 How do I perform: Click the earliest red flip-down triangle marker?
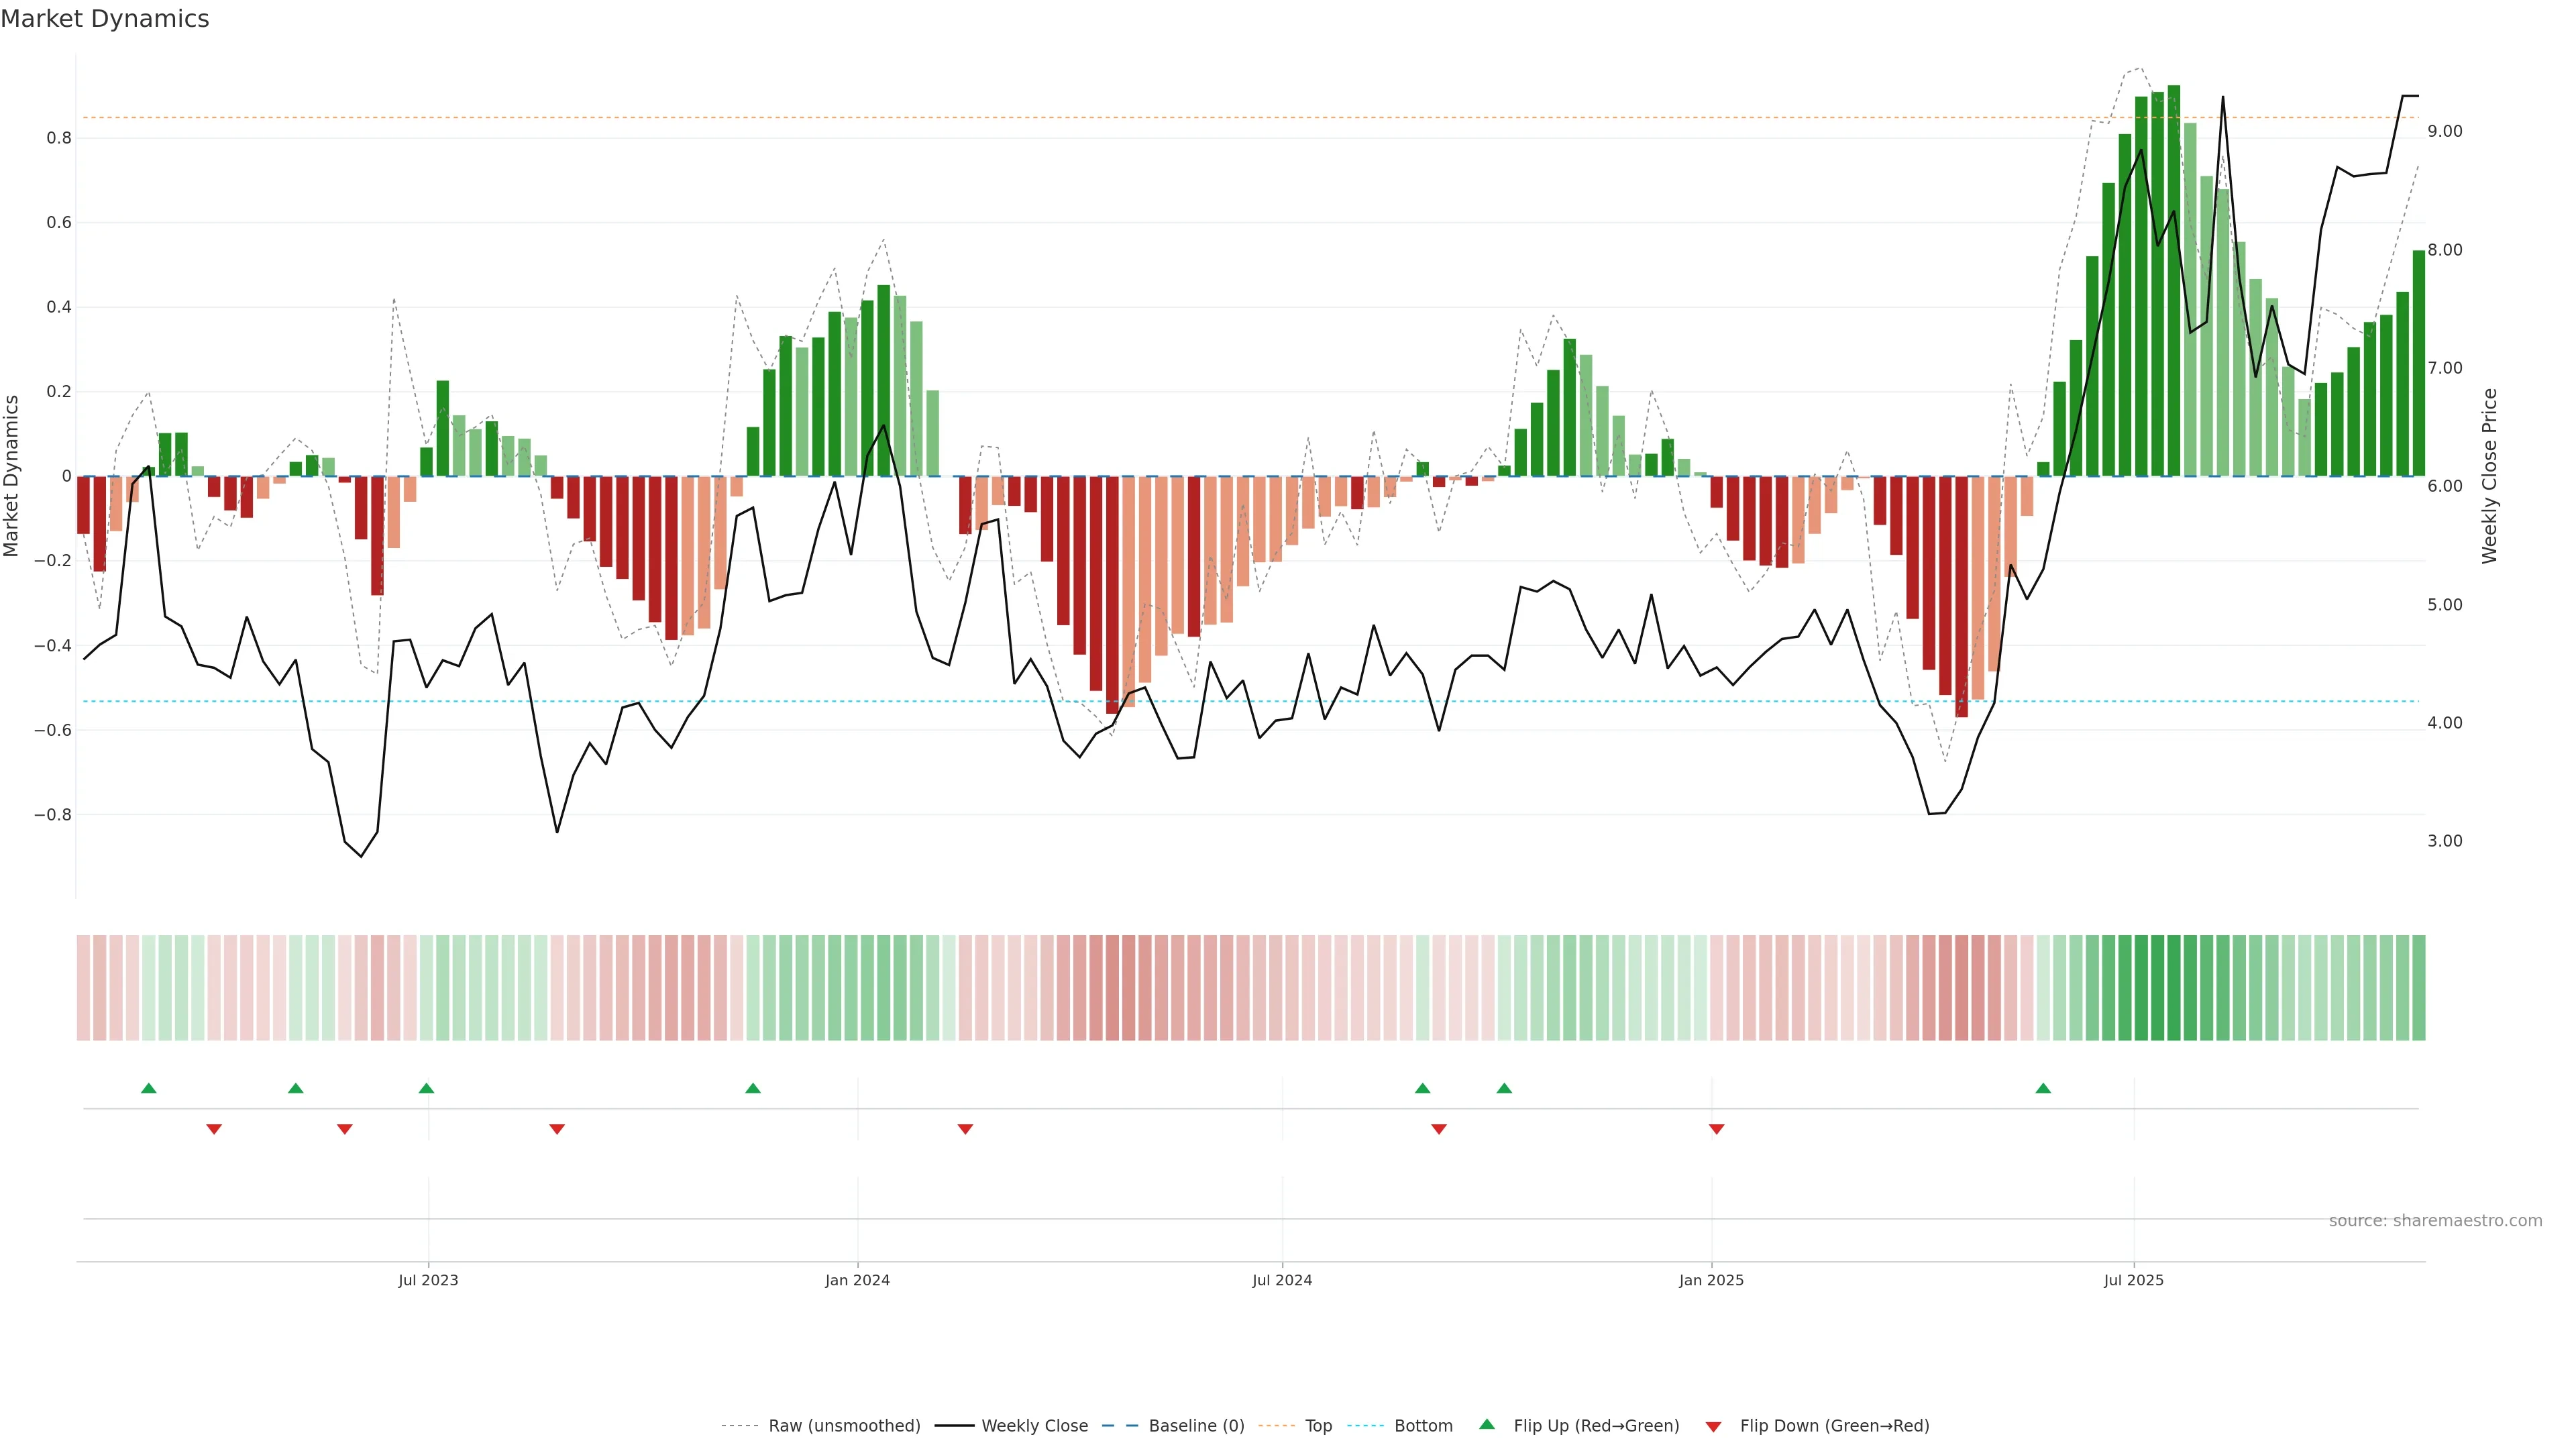214,1129
